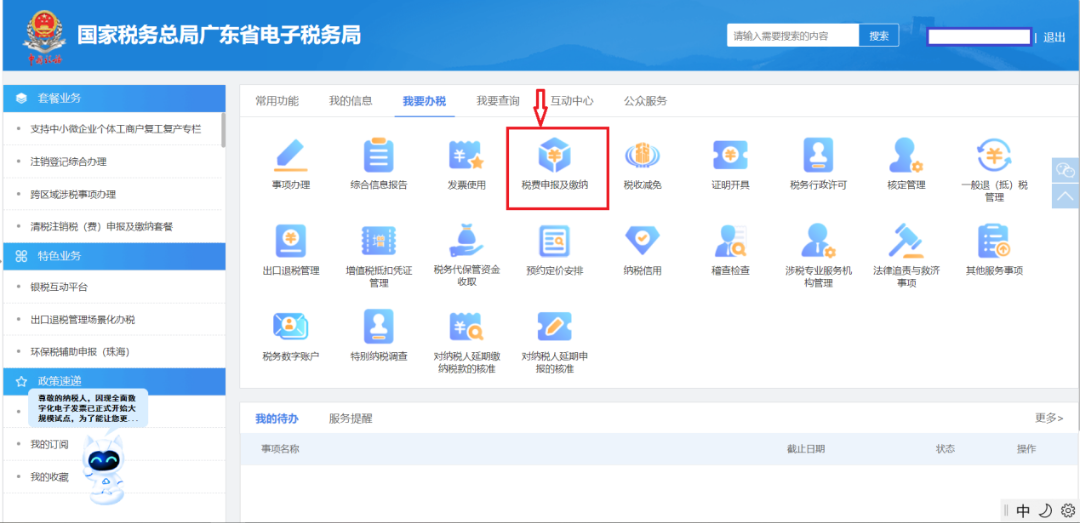The image size is (1080, 523).
Task: Focus the search input field
Action: (793, 36)
